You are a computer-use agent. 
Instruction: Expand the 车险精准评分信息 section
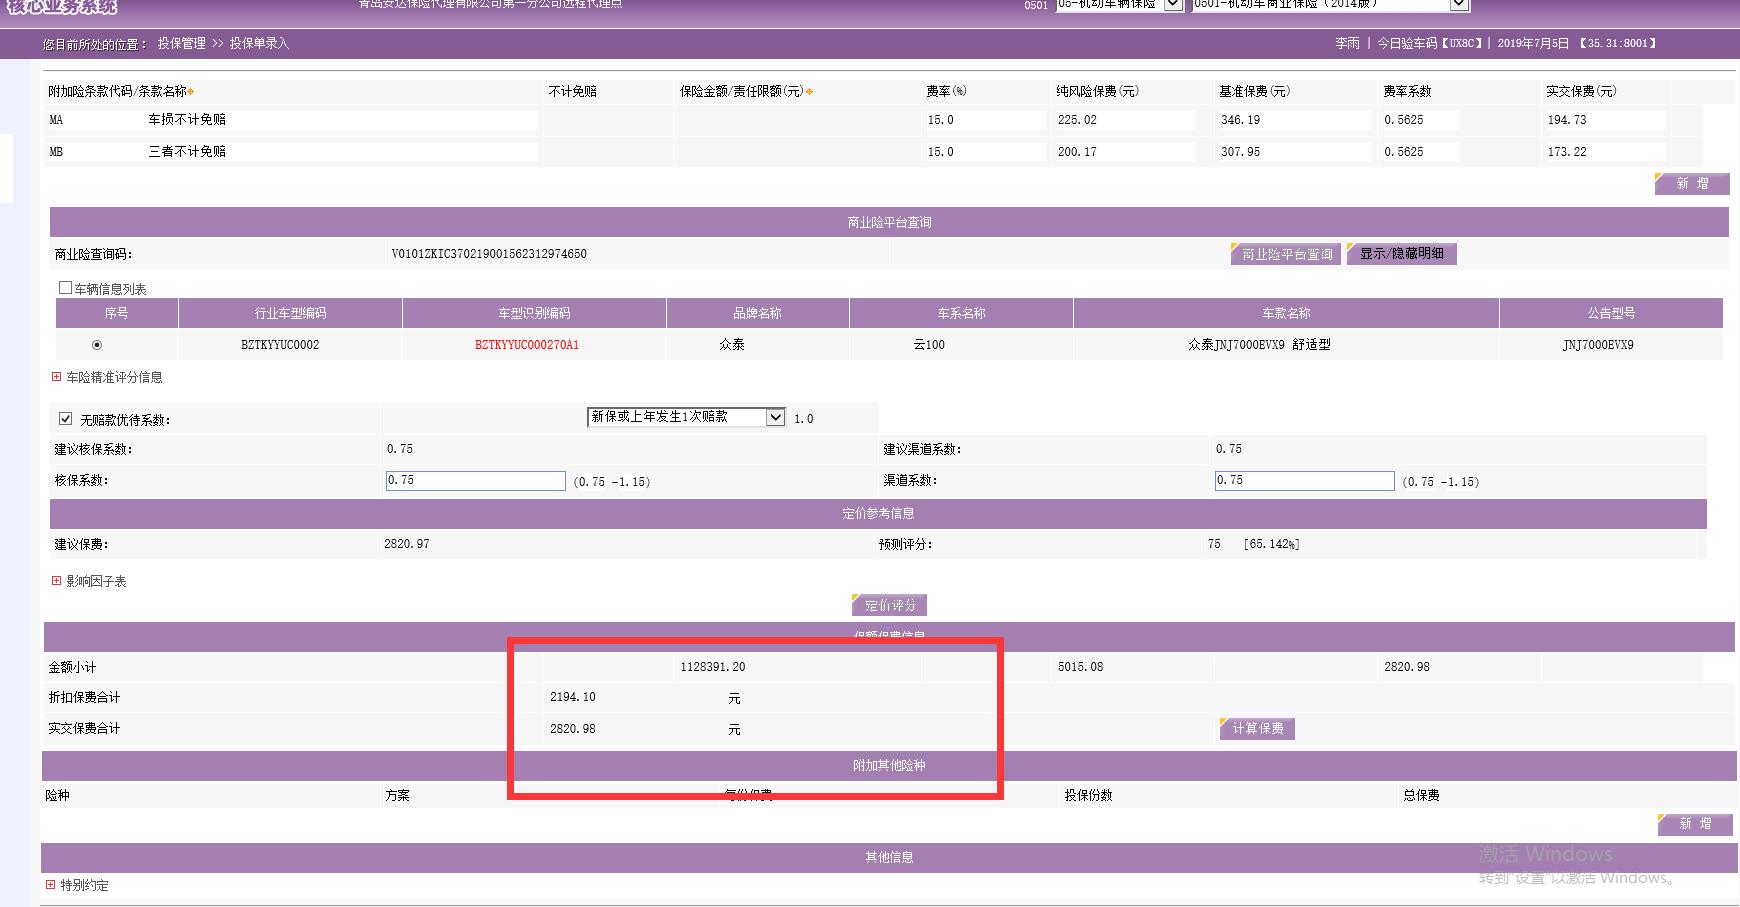(x=57, y=377)
